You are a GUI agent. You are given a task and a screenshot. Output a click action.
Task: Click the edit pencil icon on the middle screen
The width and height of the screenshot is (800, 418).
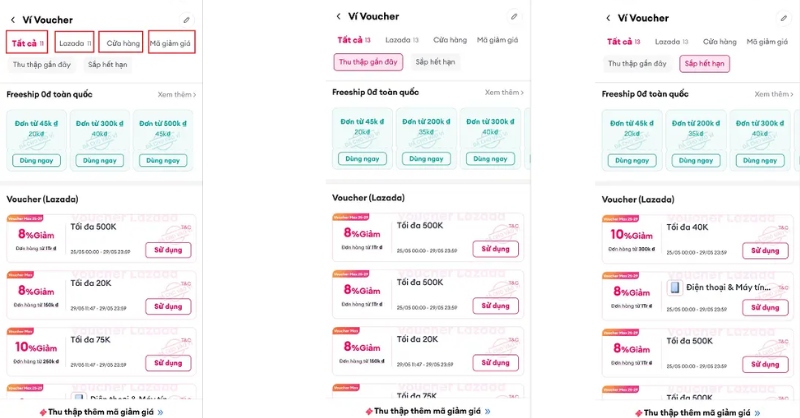pos(514,17)
